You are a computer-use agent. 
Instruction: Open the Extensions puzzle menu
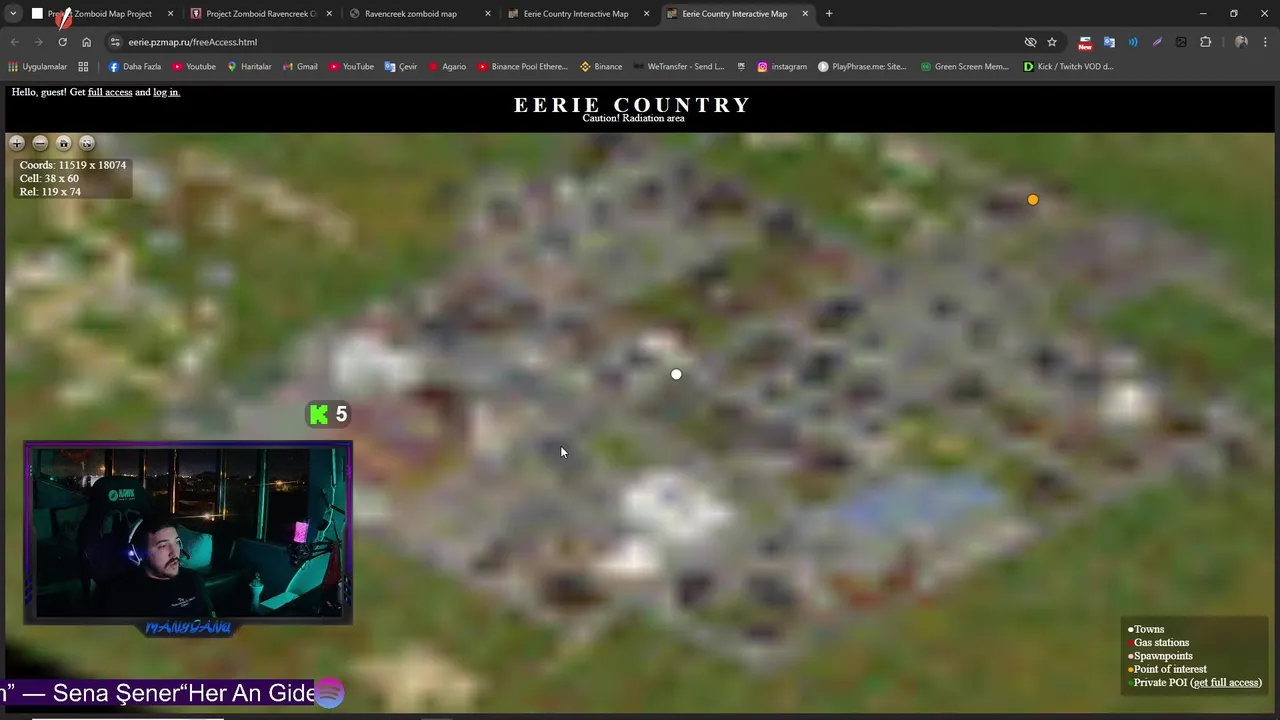1205,42
